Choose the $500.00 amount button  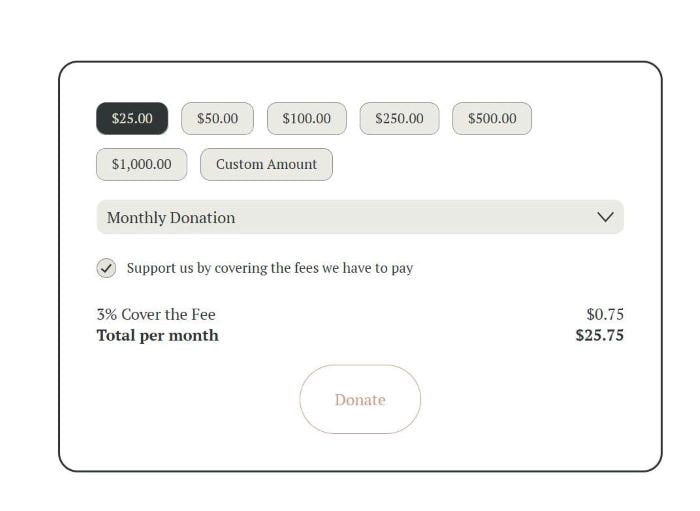click(492, 118)
